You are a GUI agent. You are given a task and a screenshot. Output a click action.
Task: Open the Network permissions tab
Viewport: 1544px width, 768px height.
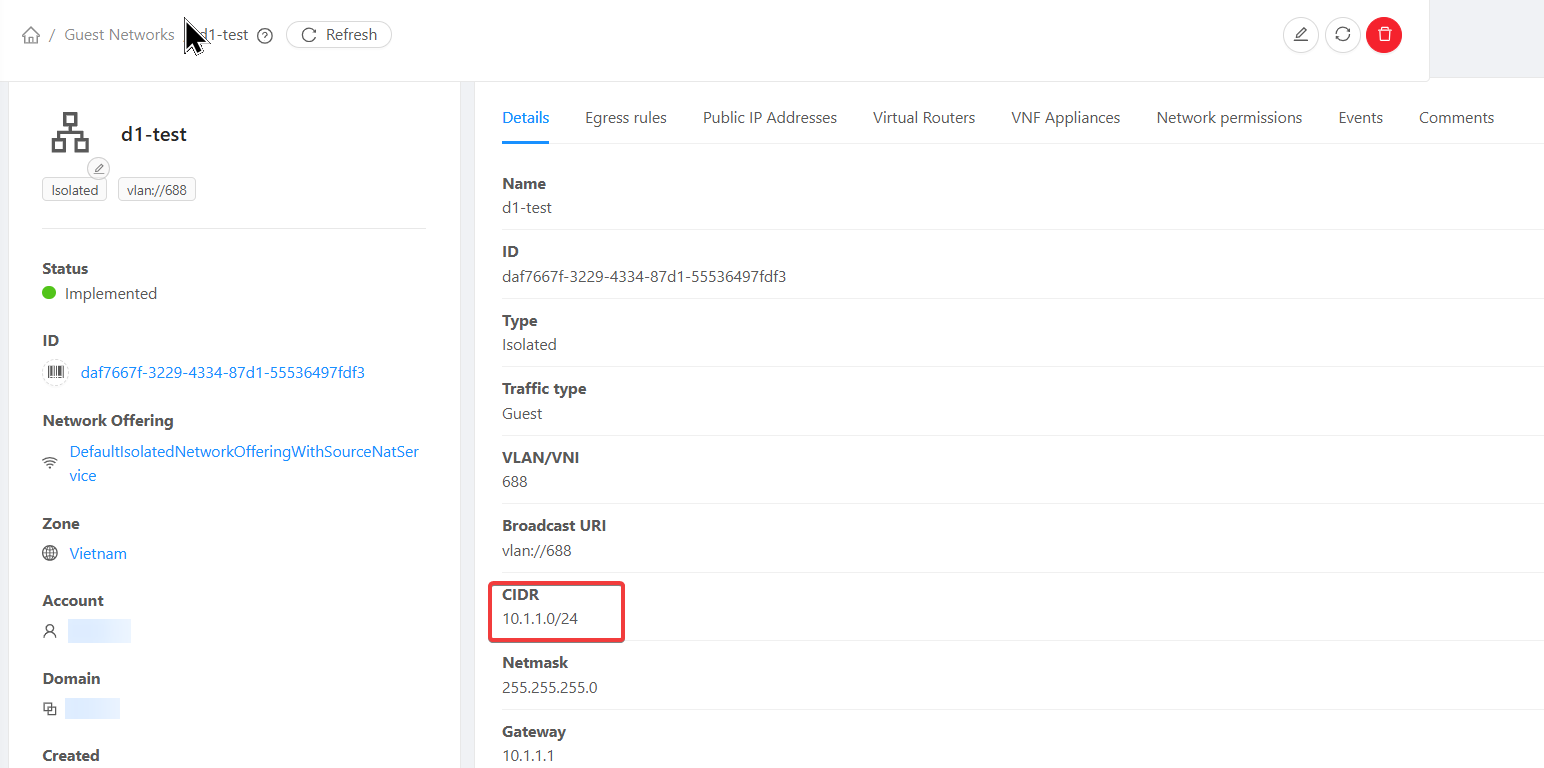point(1229,118)
